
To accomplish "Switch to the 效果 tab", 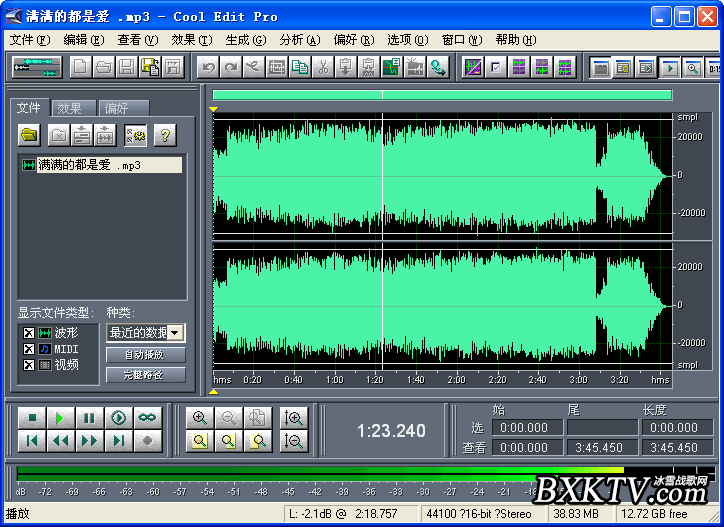I will 73,108.
